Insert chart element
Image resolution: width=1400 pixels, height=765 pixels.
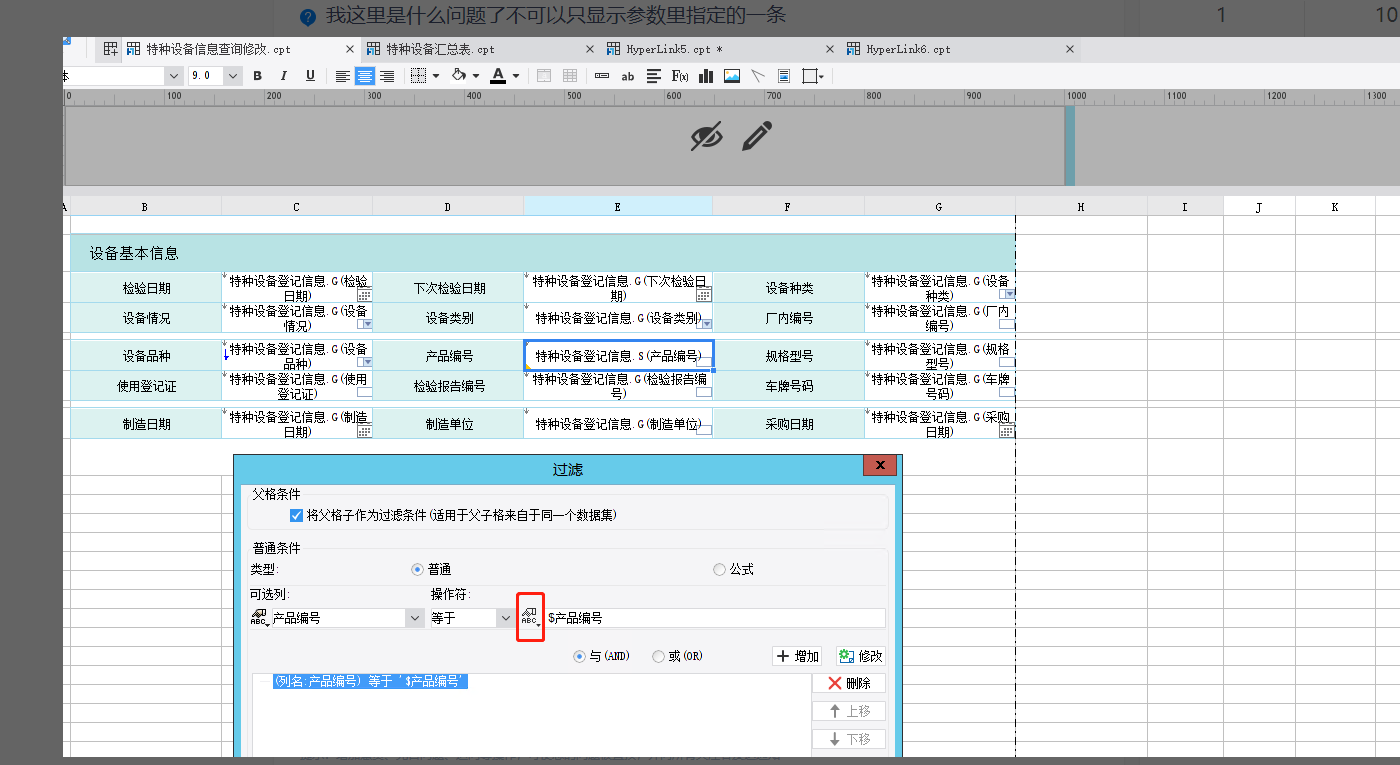click(706, 76)
